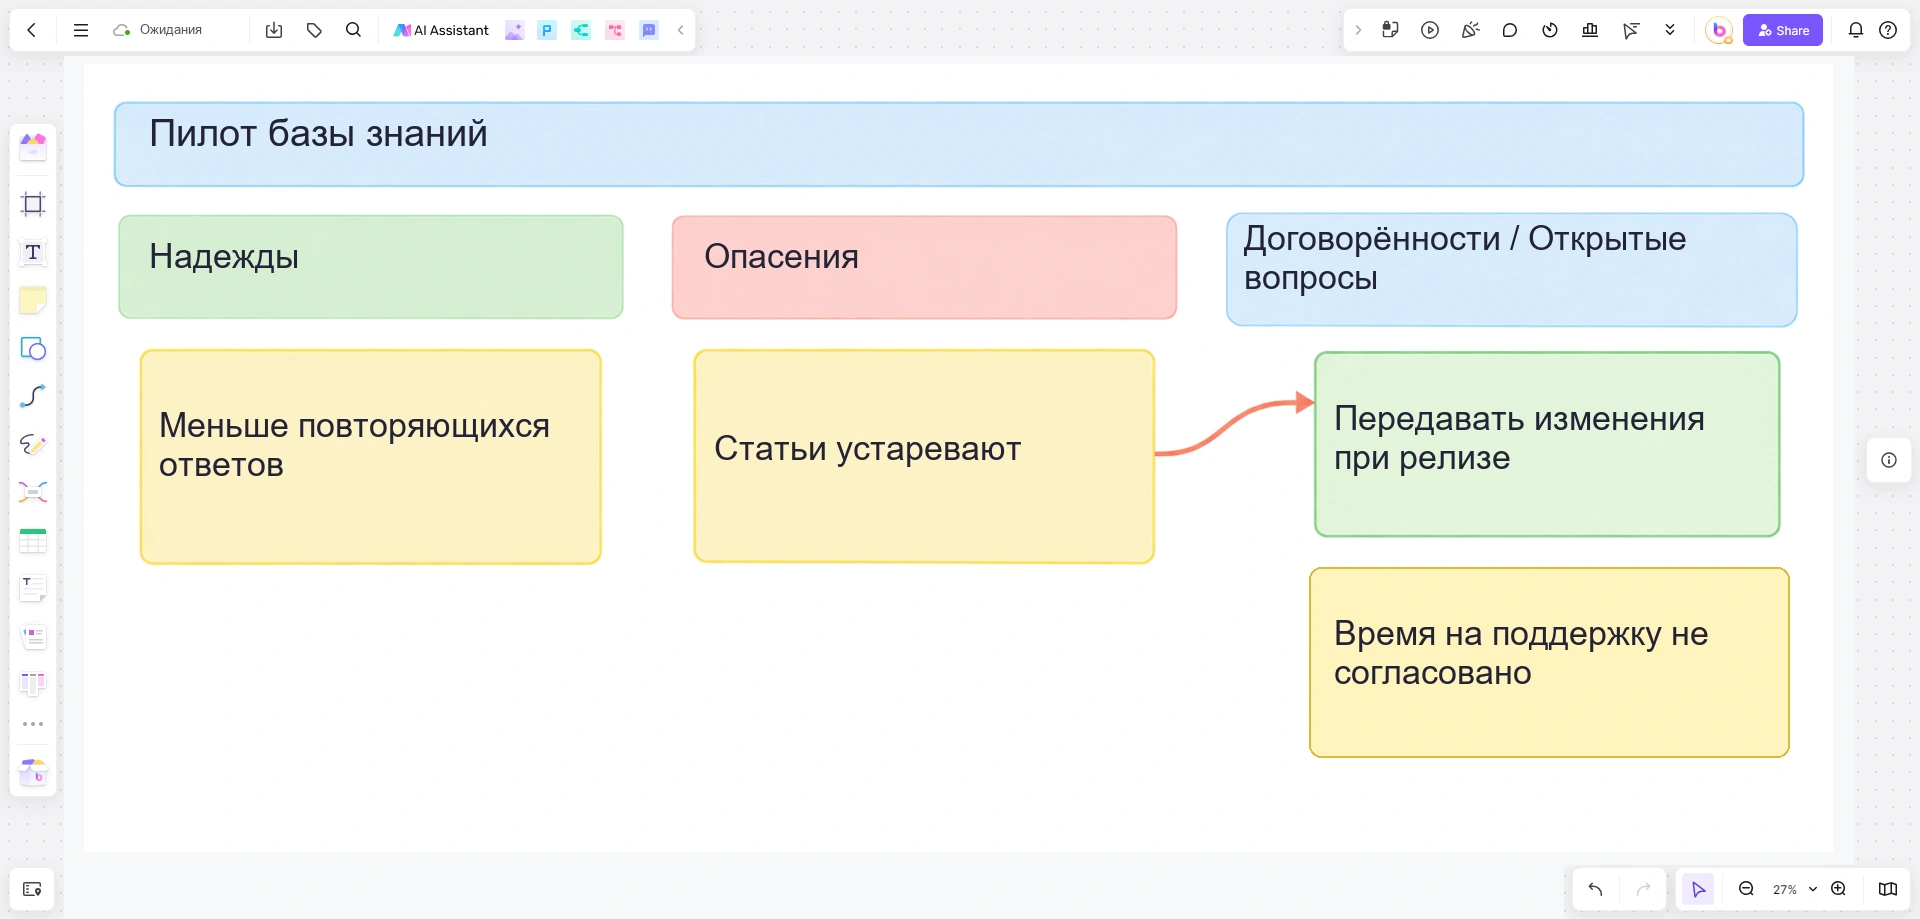Activate the Pen drawing tool
This screenshot has height=919, width=1920.
point(33,444)
